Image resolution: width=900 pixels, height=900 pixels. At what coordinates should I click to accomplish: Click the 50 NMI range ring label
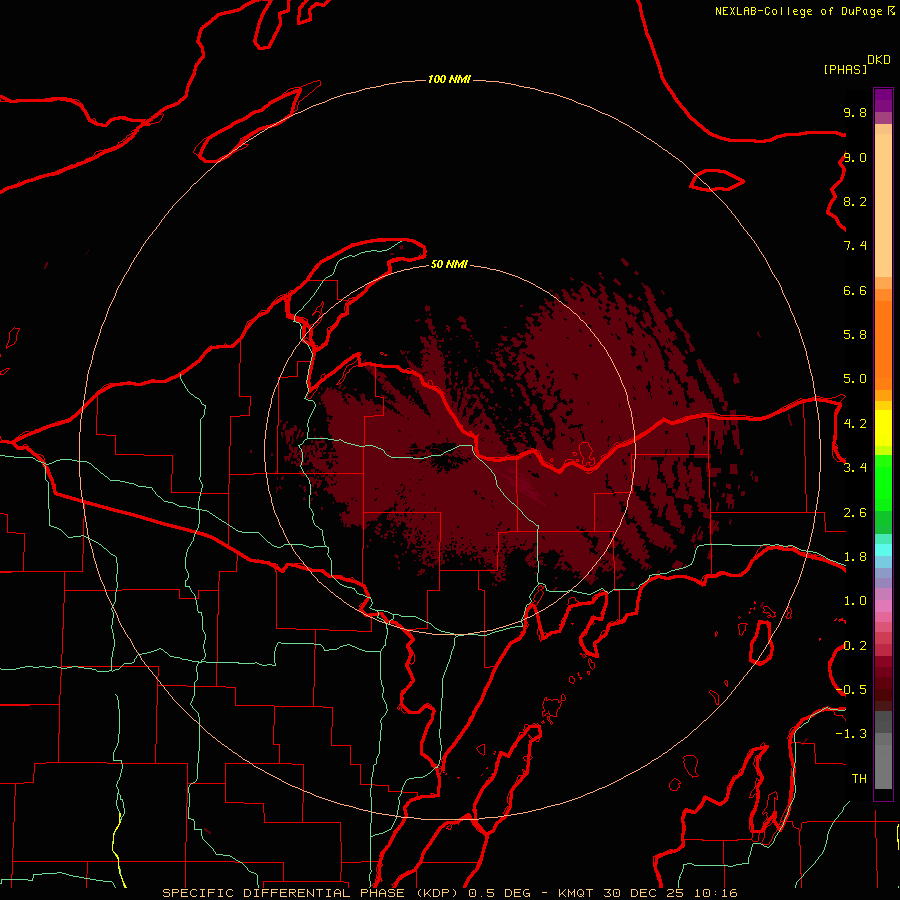pyautogui.click(x=449, y=264)
